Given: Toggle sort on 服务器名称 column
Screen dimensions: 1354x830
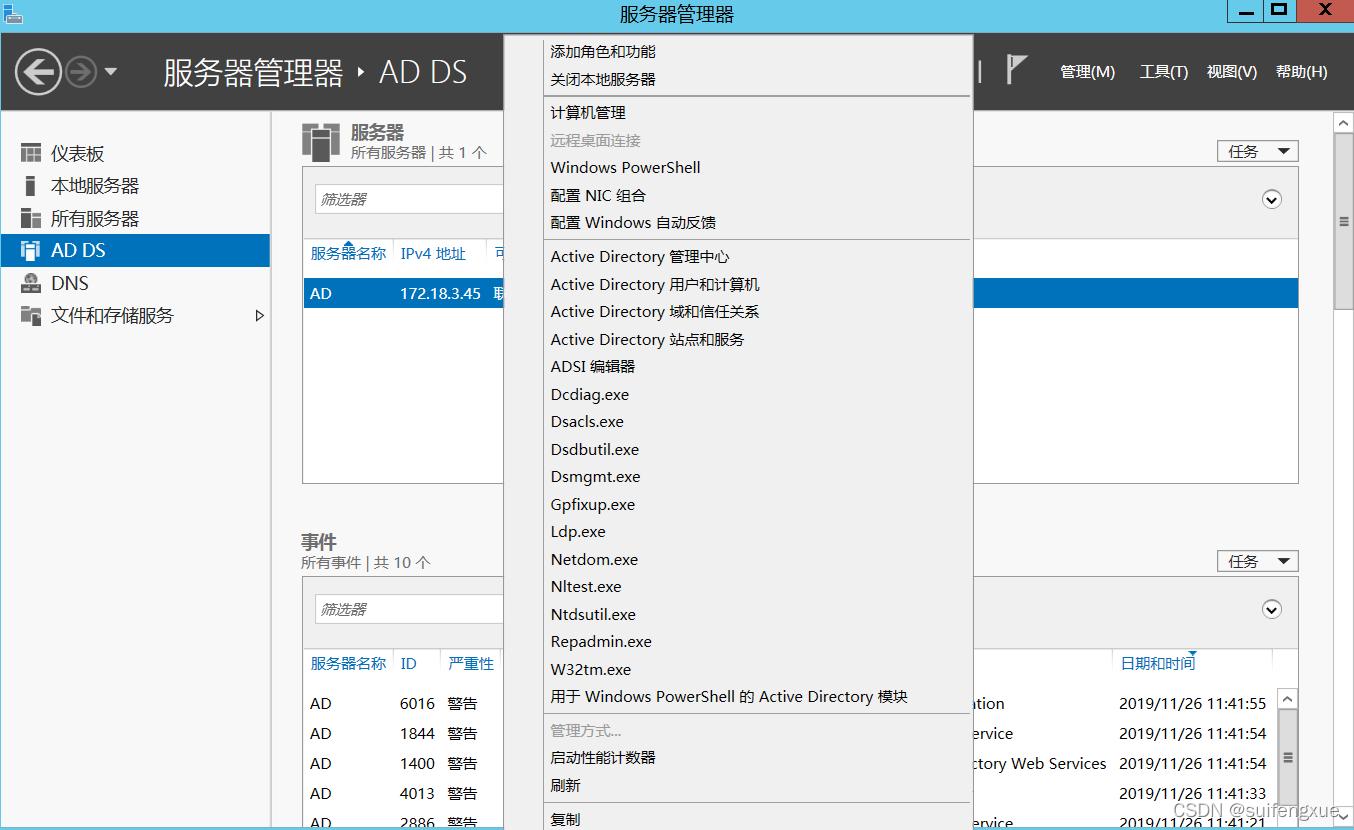Looking at the screenshot, I should [x=348, y=253].
